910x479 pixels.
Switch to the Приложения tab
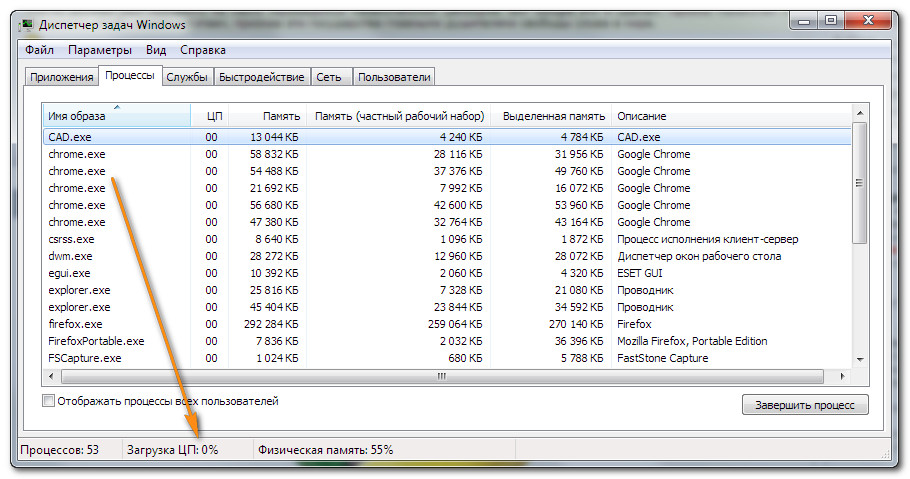[62, 77]
